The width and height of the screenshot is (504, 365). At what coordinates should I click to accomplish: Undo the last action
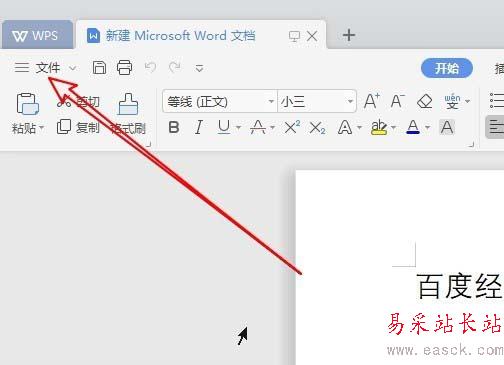point(150,68)
